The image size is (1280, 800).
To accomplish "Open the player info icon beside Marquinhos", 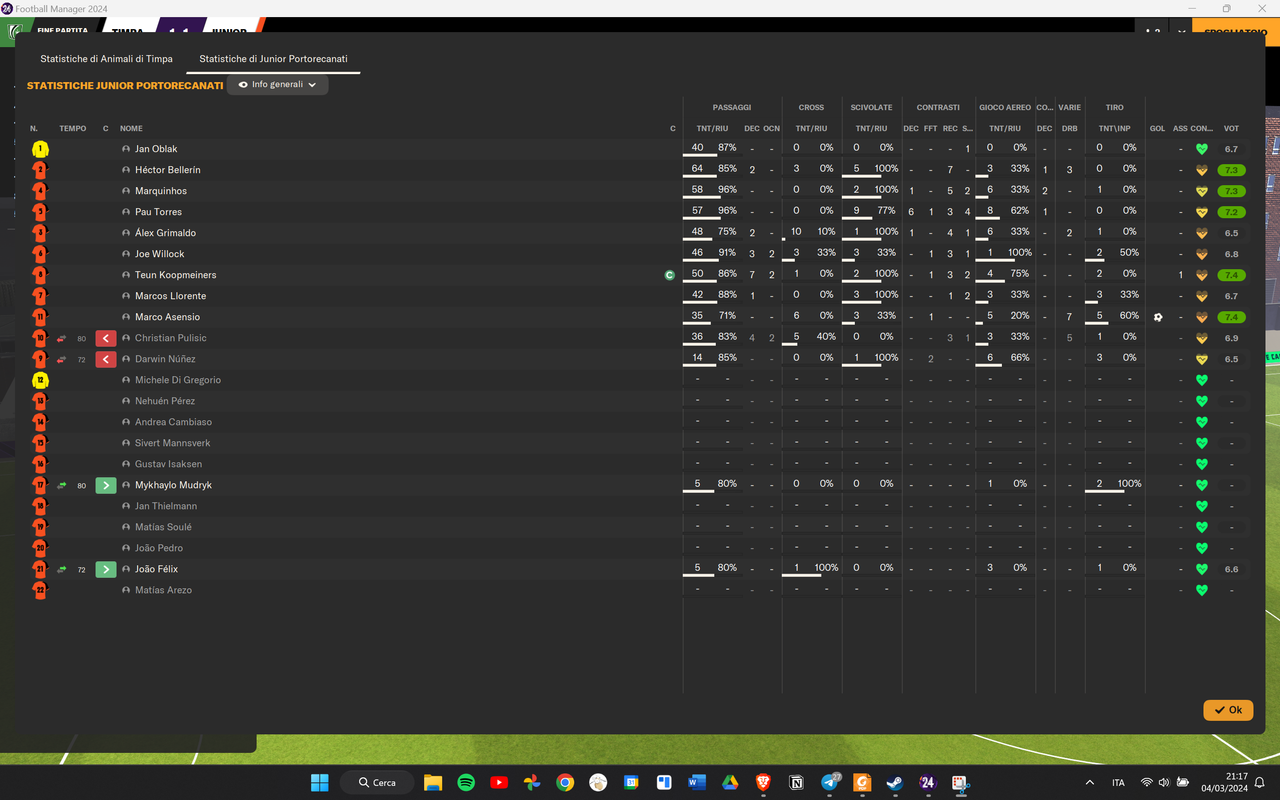I will click(126, 191).
